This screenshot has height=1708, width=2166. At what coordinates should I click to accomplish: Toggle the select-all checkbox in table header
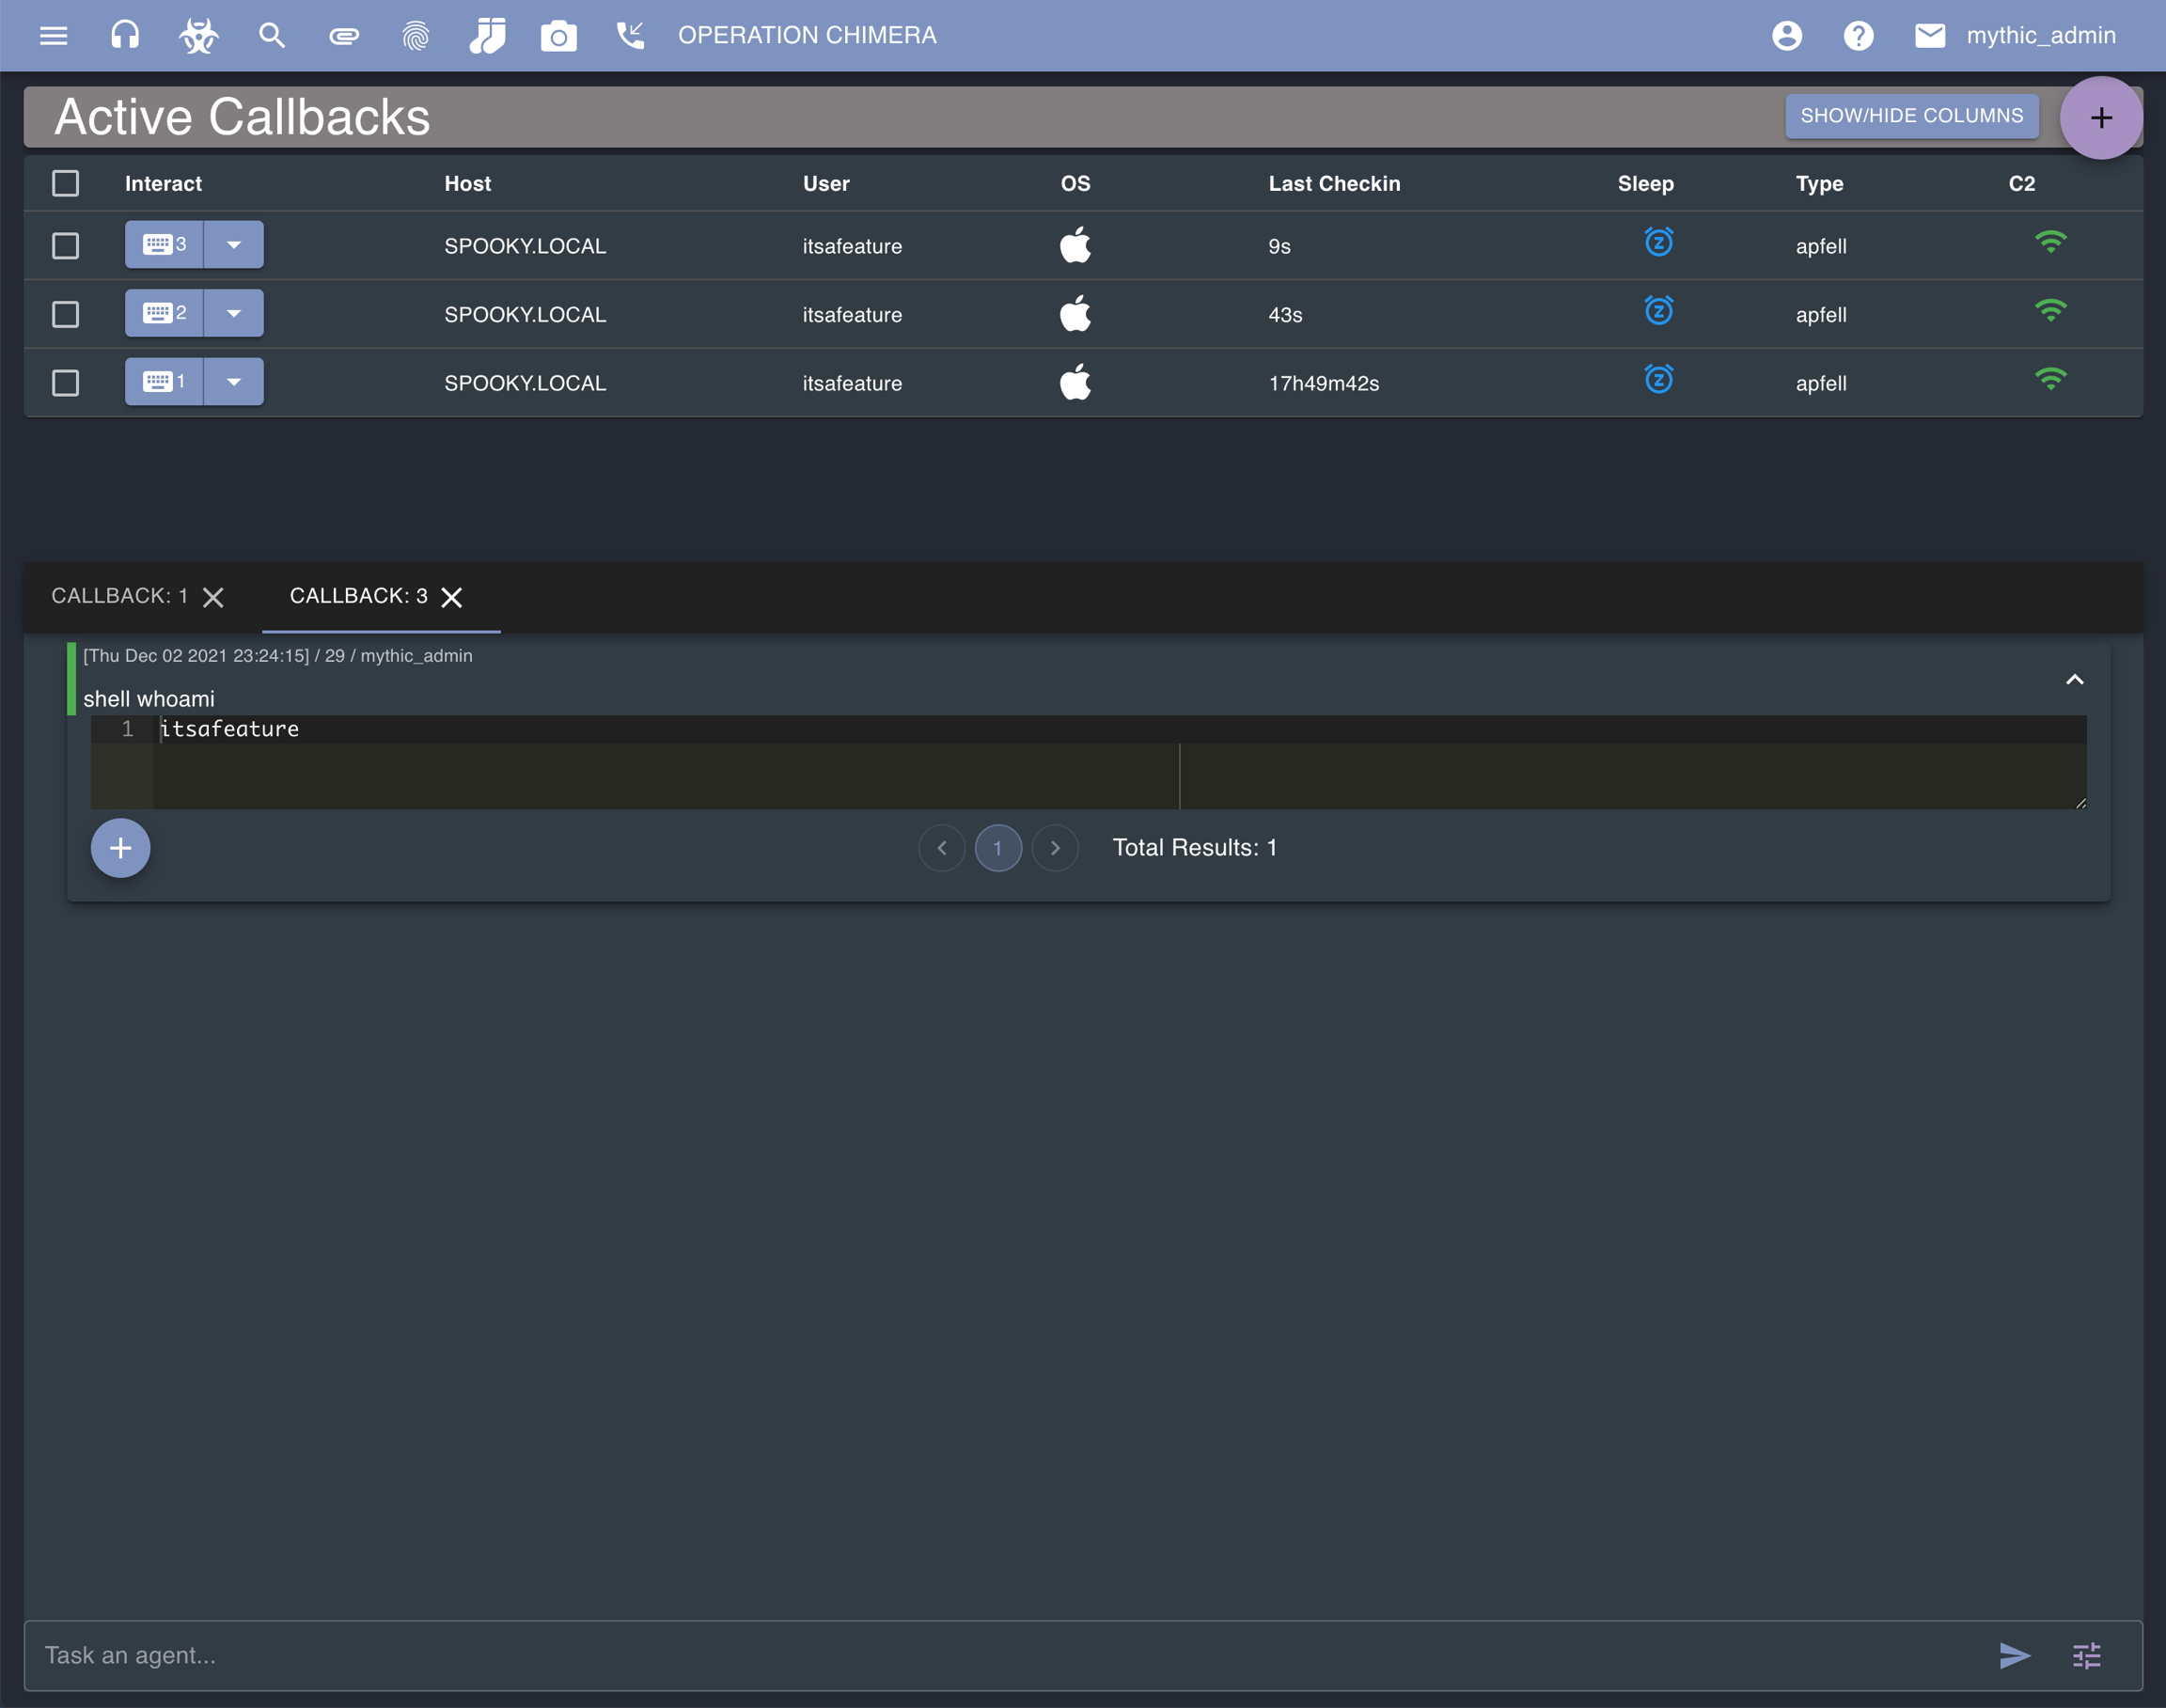[66, 183]
